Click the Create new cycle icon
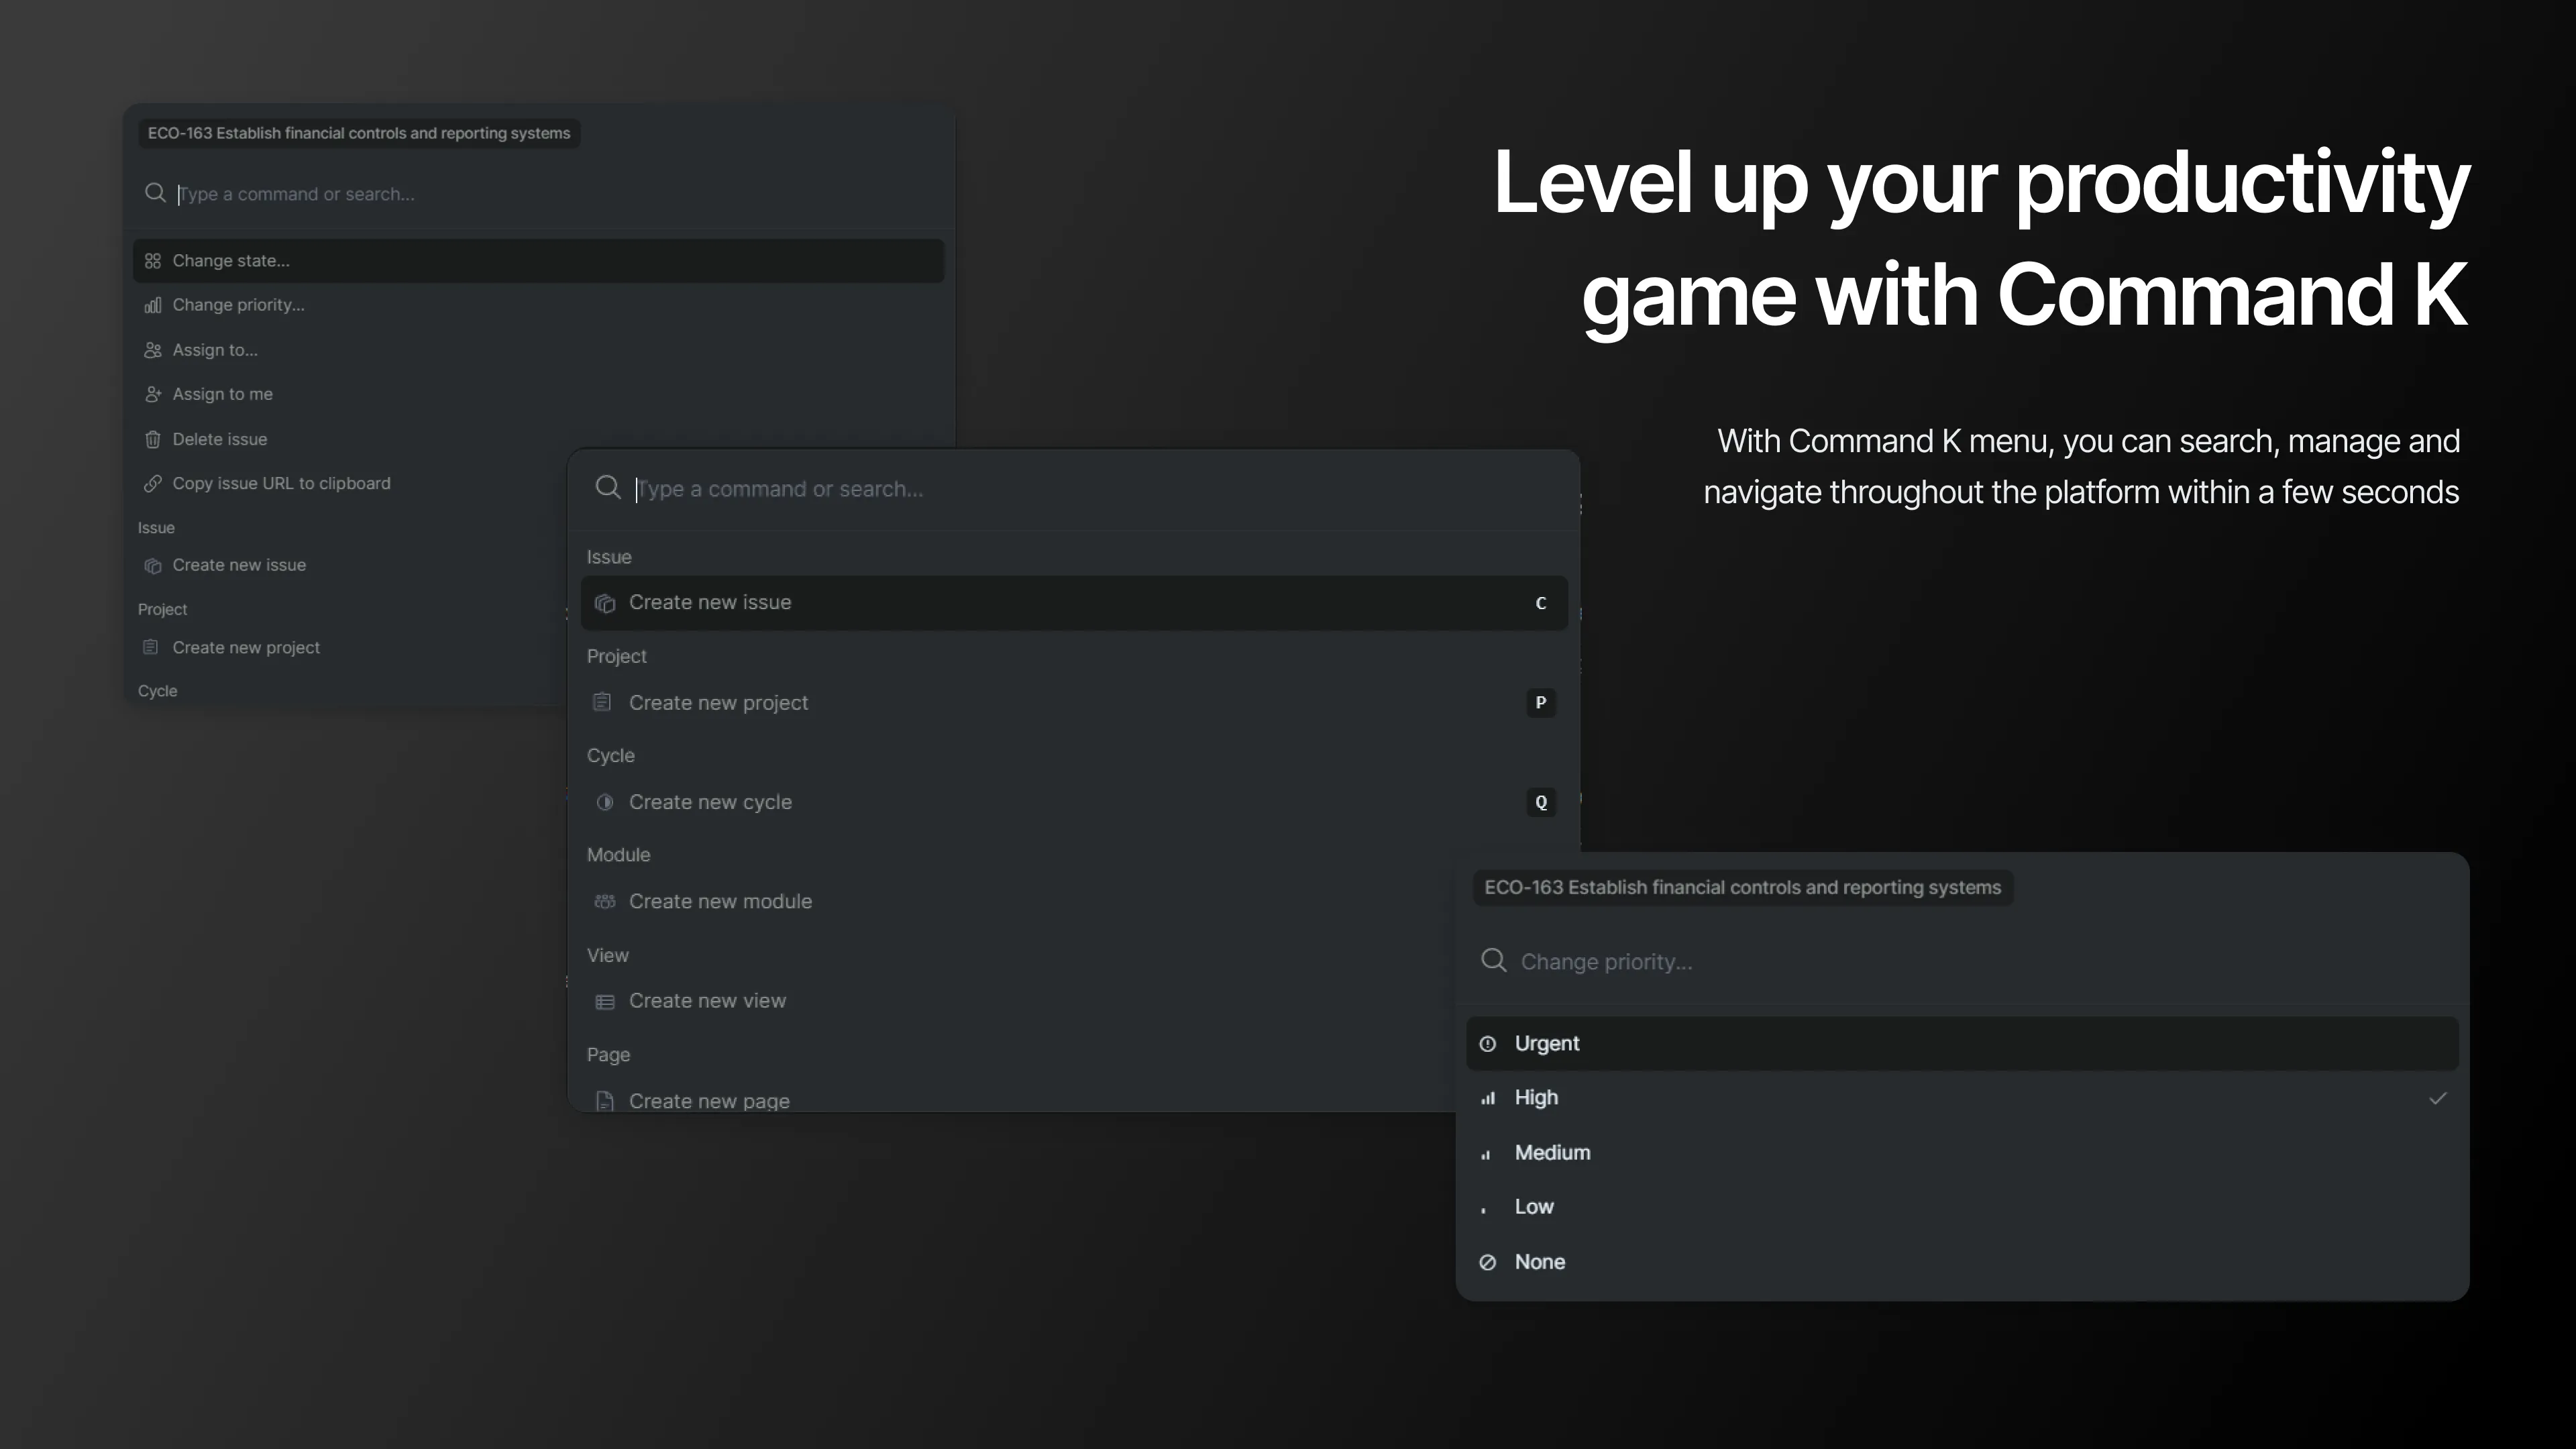 pos(605,802)
